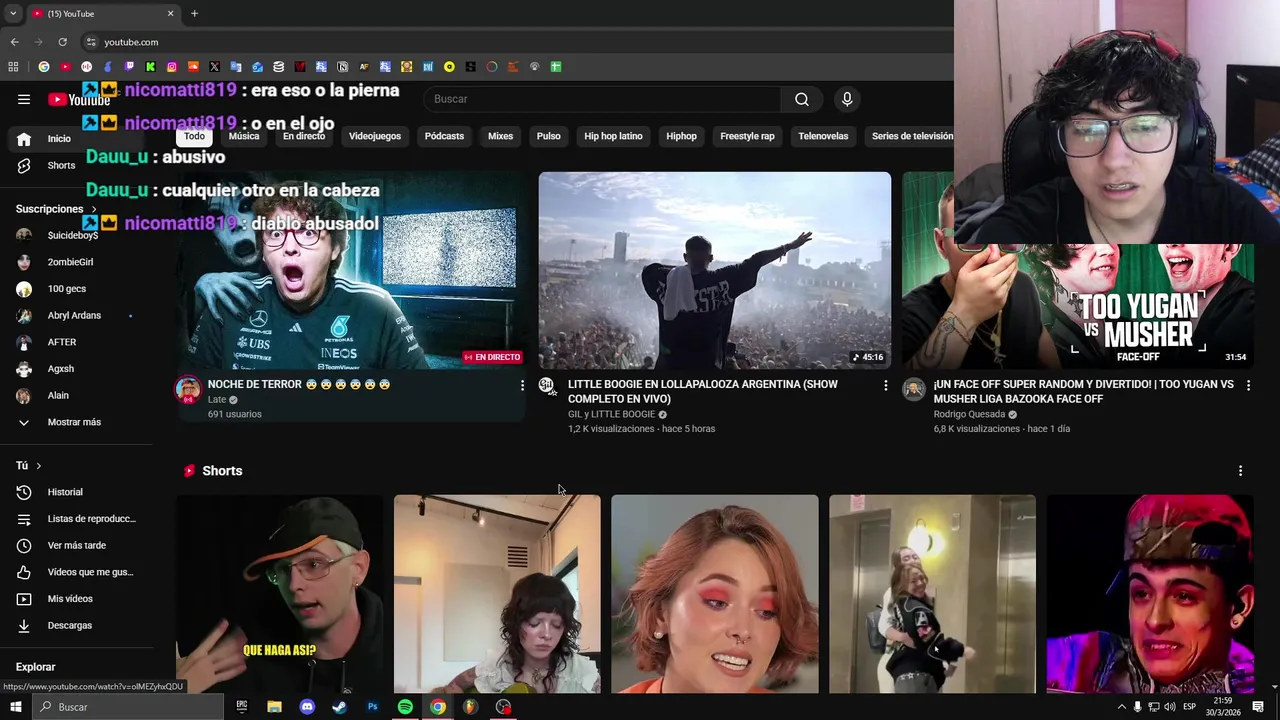Open Little Boogie Lollapalooza video thumbnail
The height and width of the screenshot is (720, 1280).
pyautogui.click(x=714, y=270)
